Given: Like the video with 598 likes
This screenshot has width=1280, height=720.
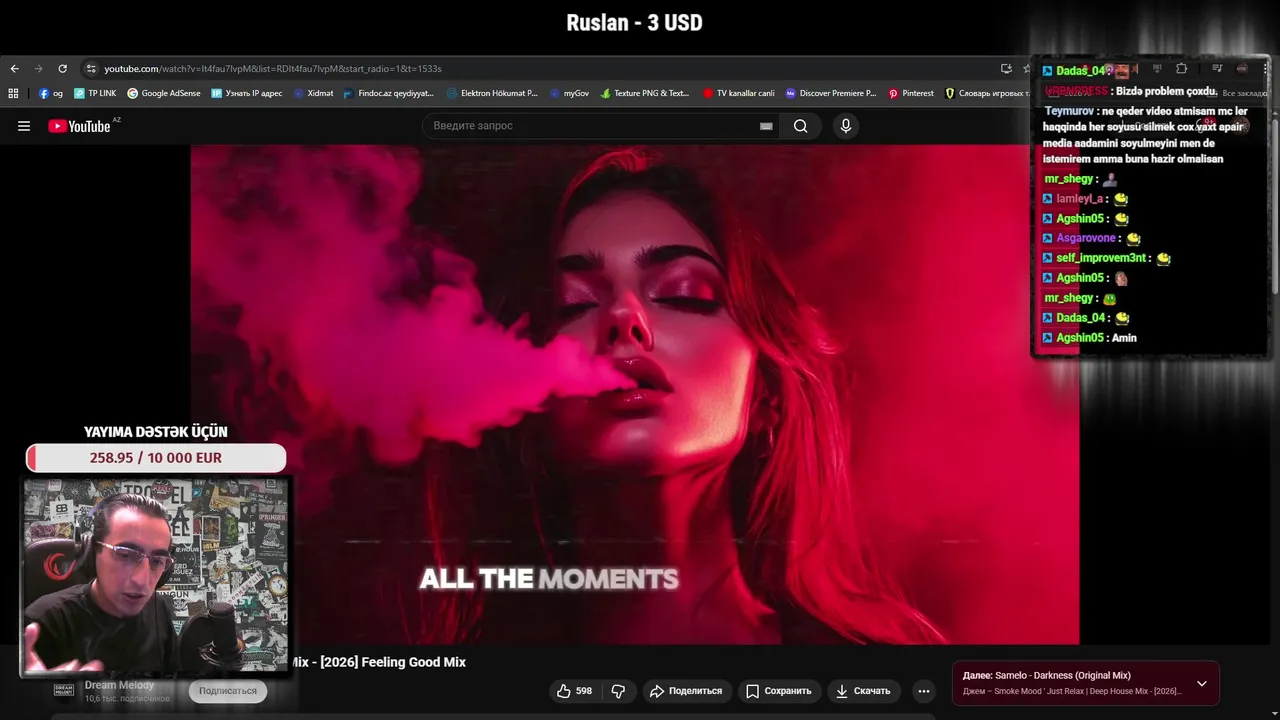Looking at the screenshot, I should tap(574, 691).
